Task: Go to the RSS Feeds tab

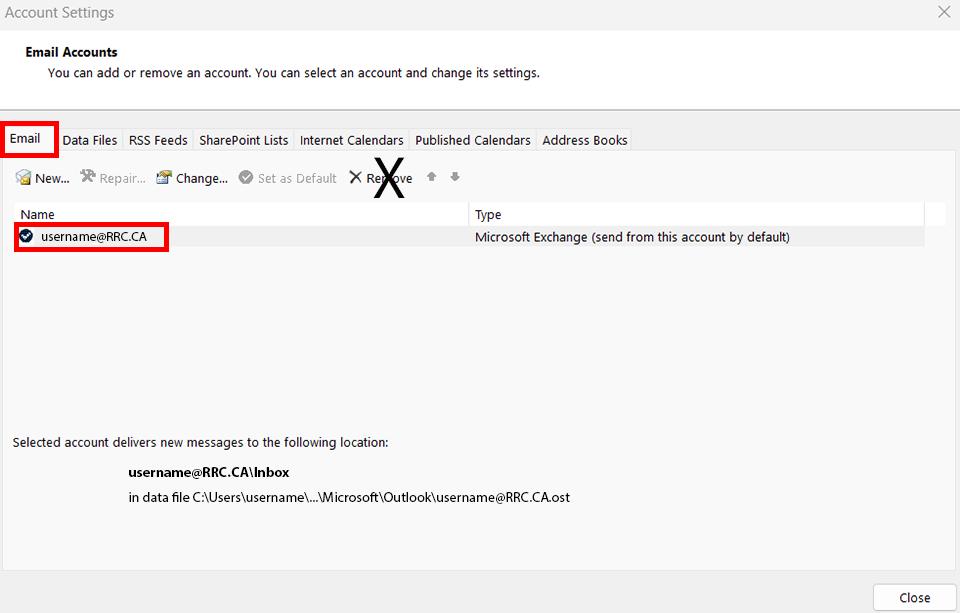Action: click(x=158, y=140)
